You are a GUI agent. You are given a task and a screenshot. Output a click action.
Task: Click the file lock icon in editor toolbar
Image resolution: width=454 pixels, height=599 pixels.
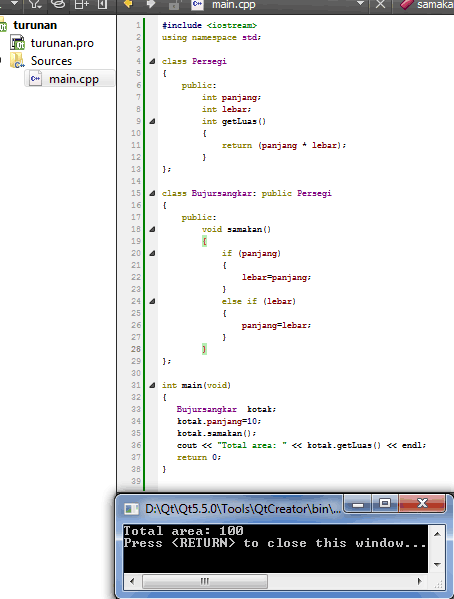tap(174, 5)
